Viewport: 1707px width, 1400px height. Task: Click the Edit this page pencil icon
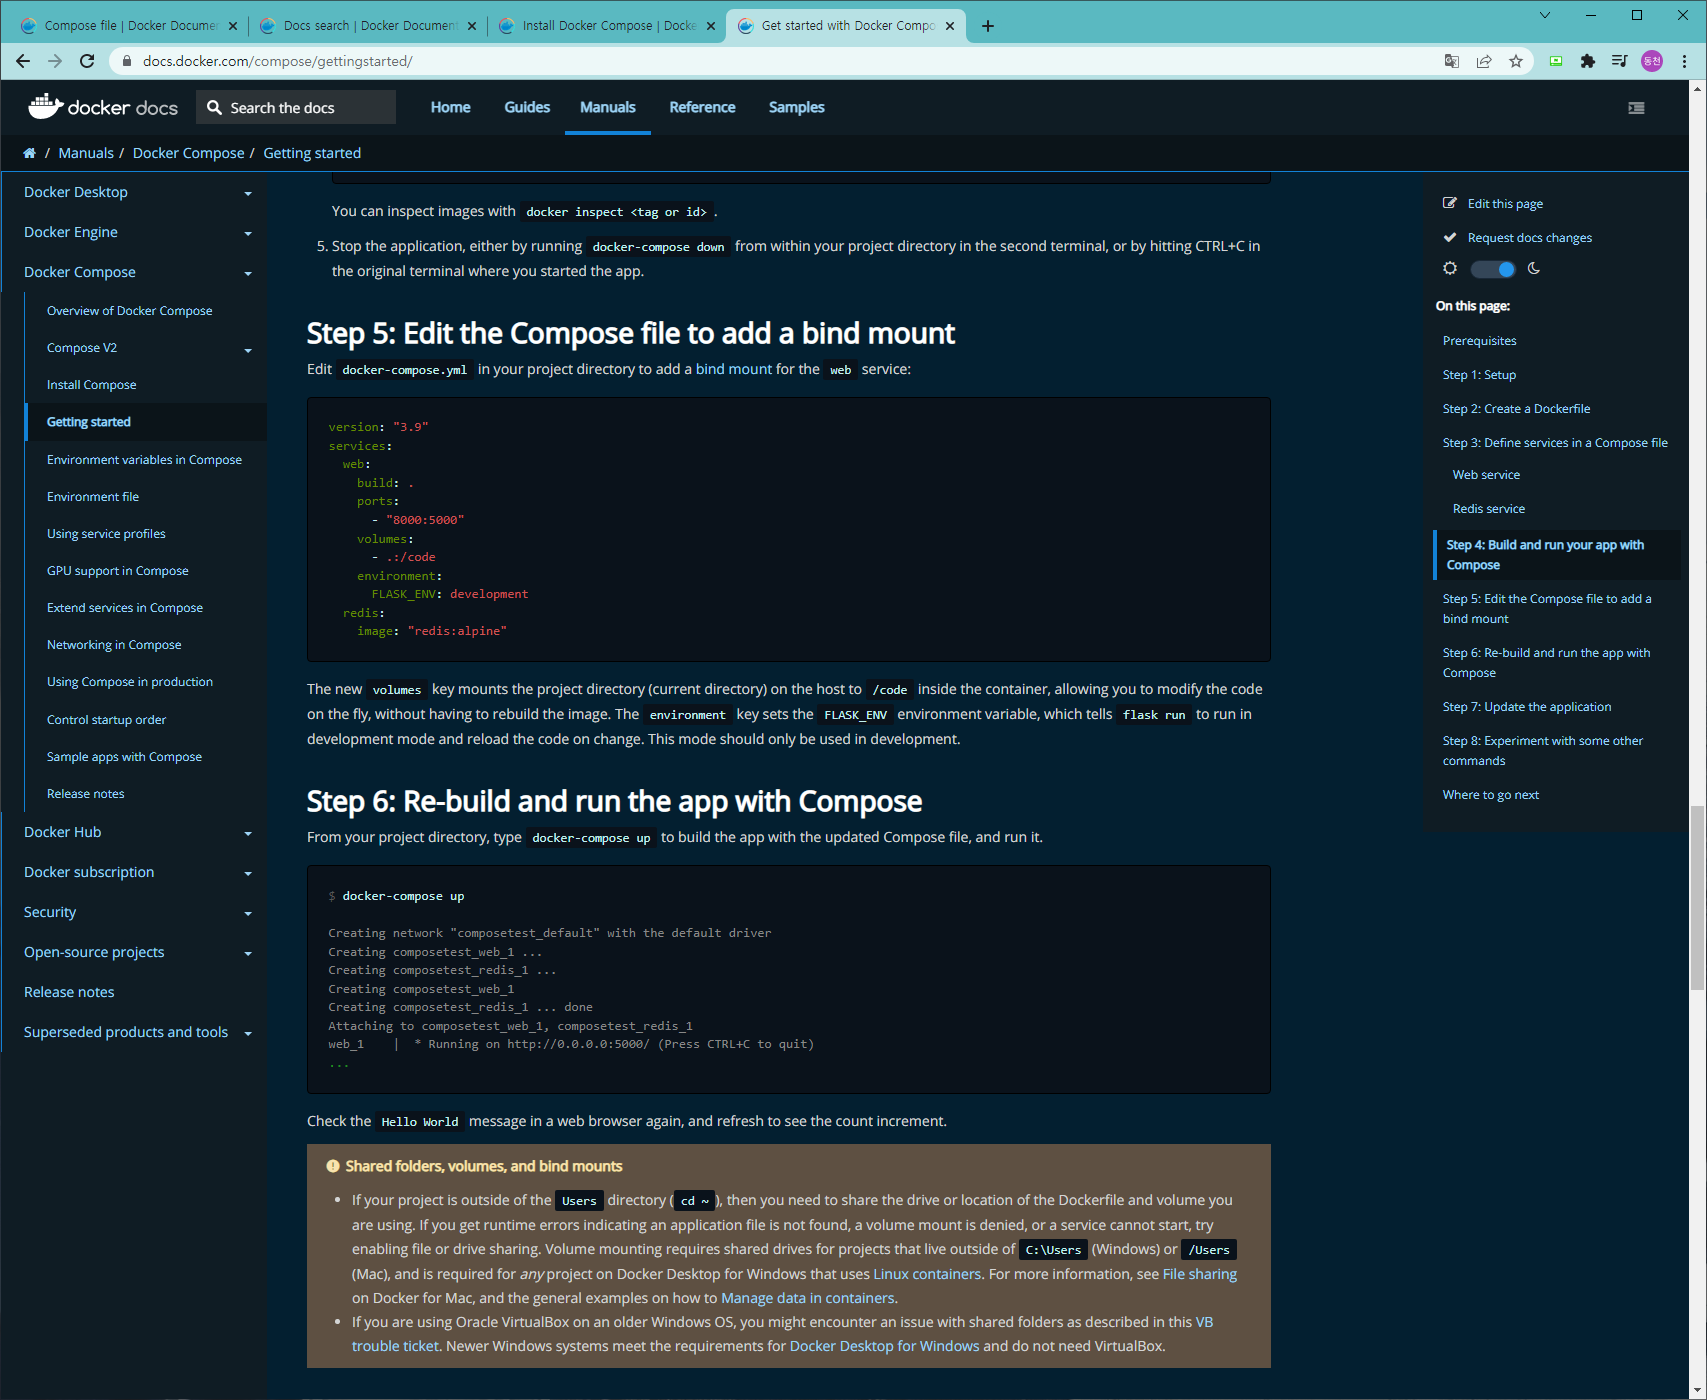(1450, 203)
